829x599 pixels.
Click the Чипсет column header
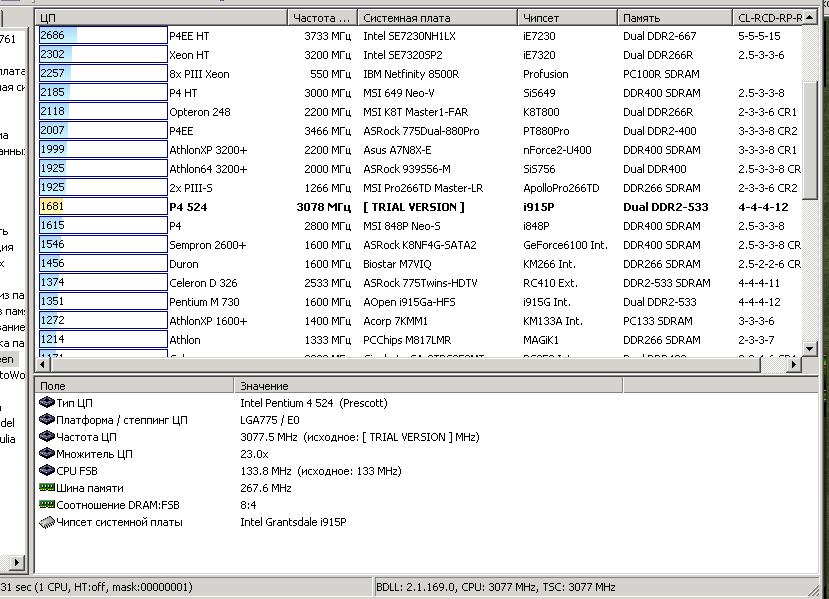(x=566, y=18)
